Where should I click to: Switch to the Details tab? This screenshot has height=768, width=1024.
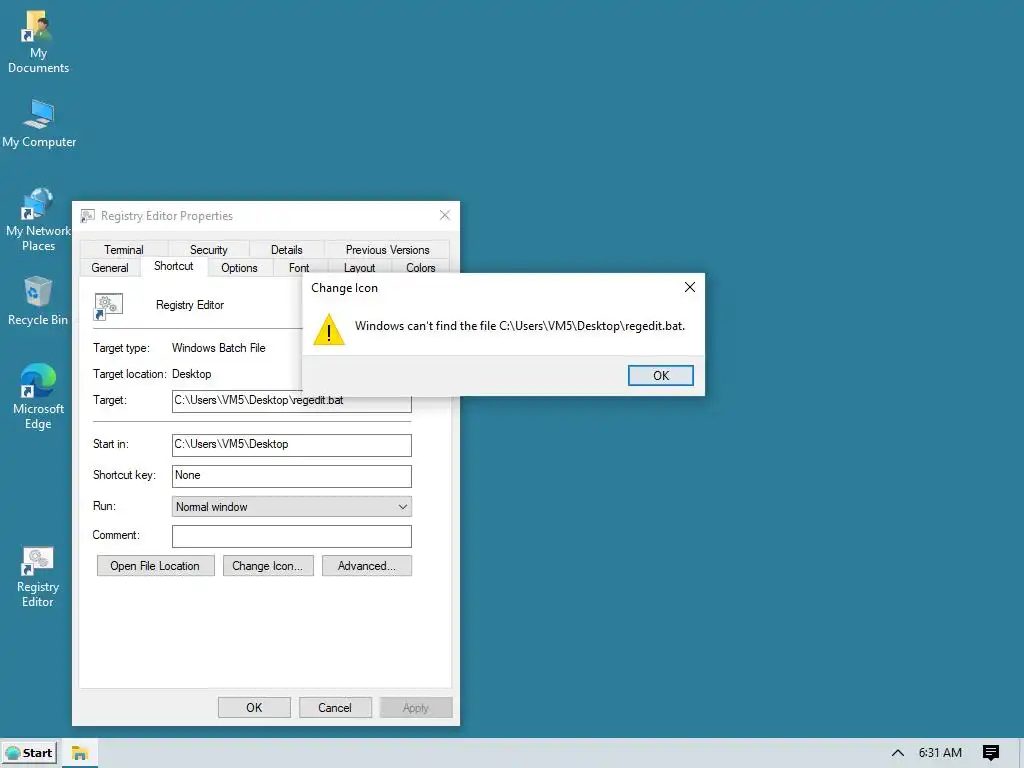286,249
